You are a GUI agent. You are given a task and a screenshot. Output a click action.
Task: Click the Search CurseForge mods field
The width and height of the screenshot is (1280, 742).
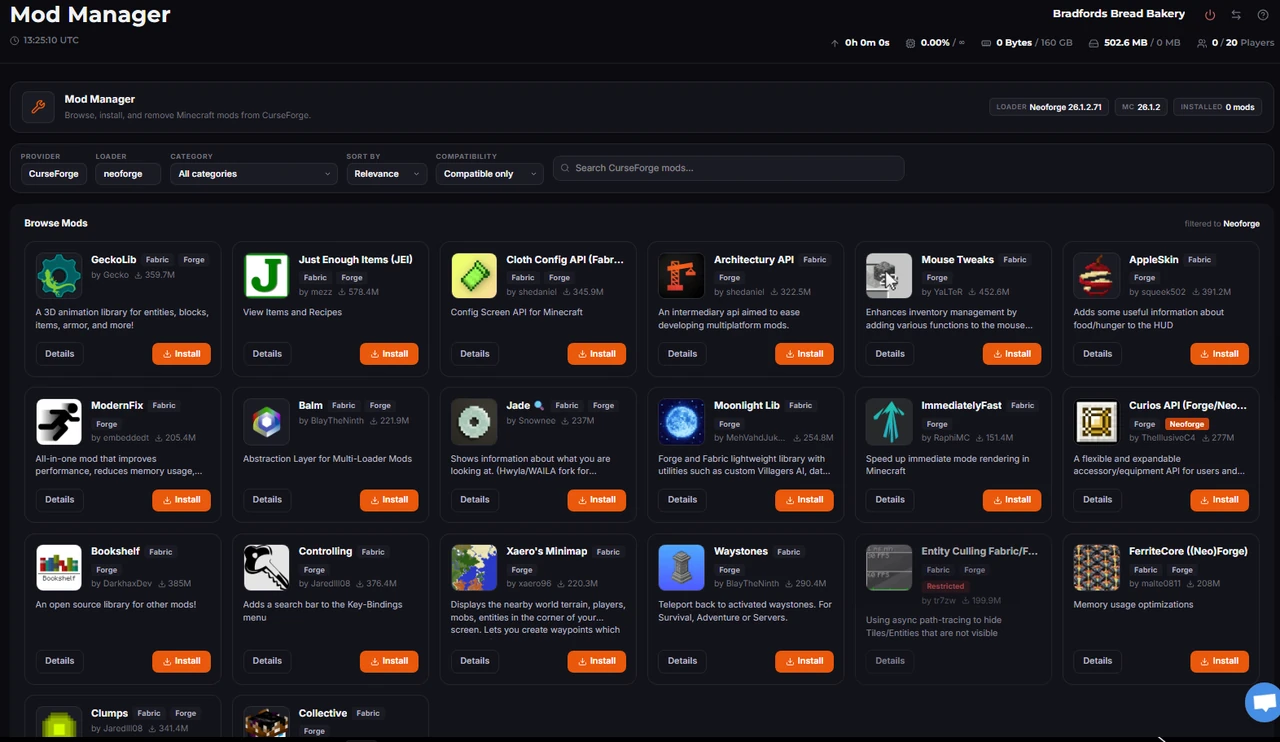coord(728,168)
